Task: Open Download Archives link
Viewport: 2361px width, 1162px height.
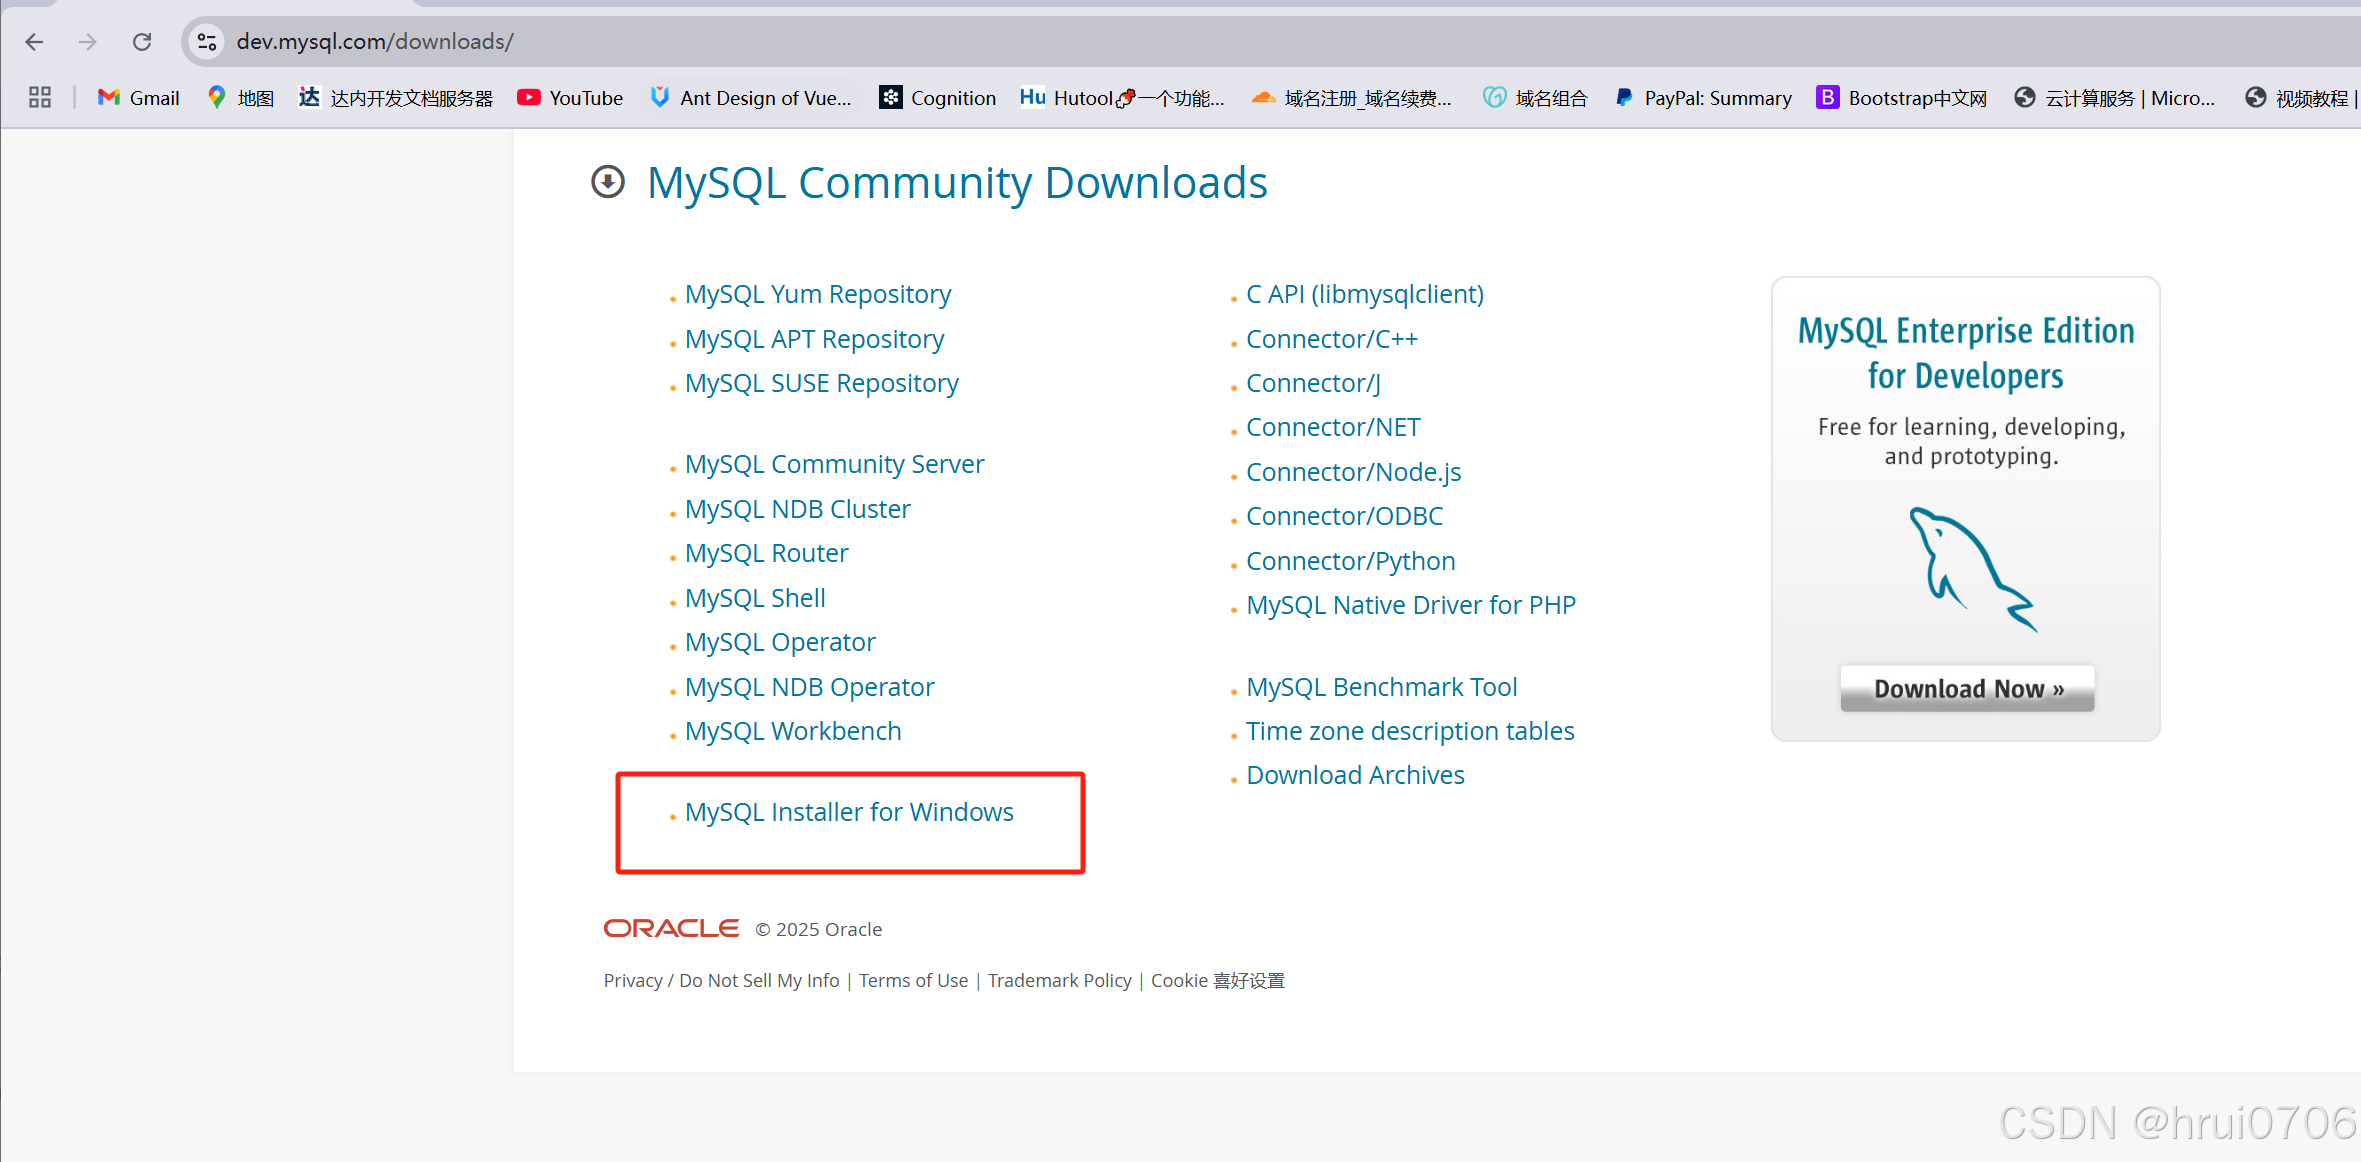Action: [1355, 775]
